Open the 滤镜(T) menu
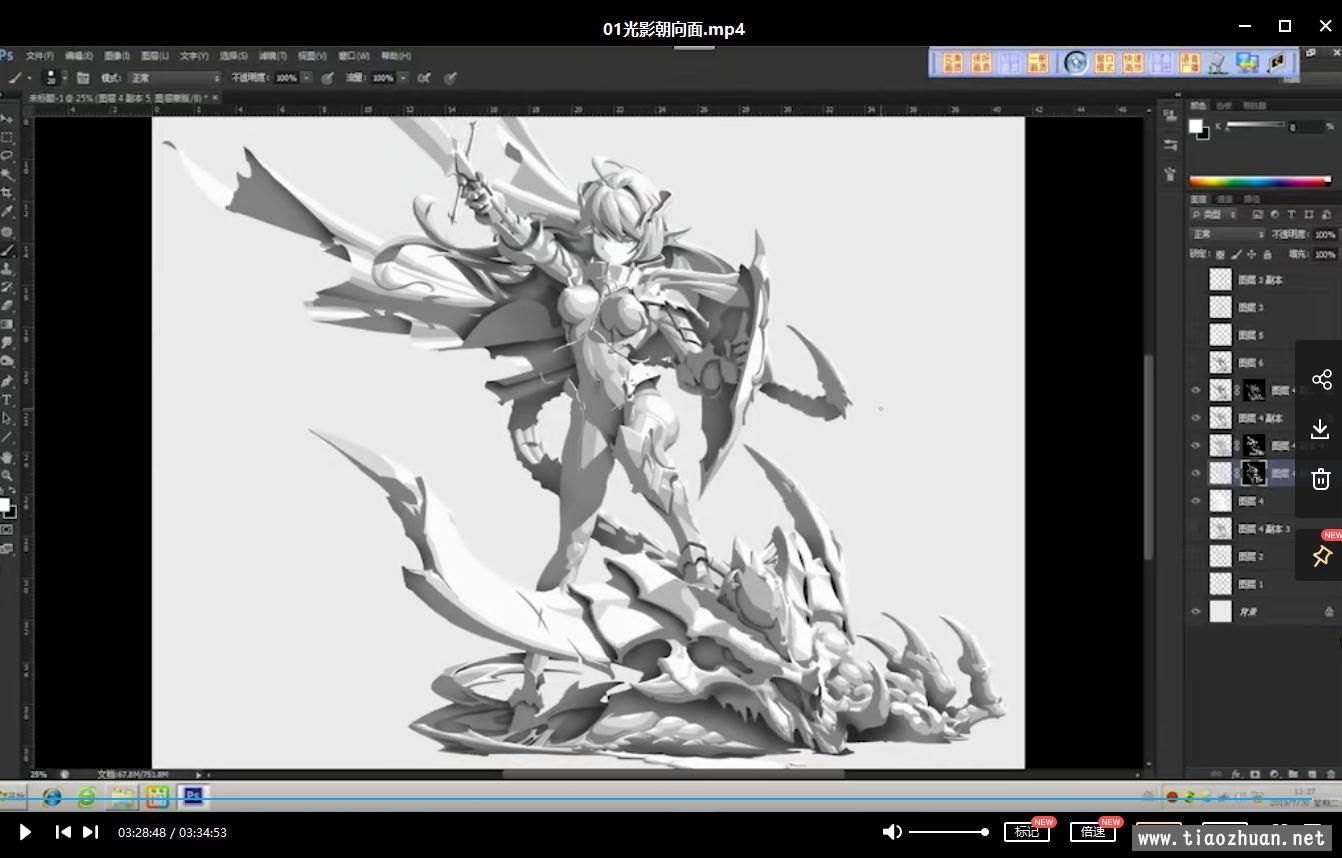The width and height of the screenshot is (1342, 858). 272,56
